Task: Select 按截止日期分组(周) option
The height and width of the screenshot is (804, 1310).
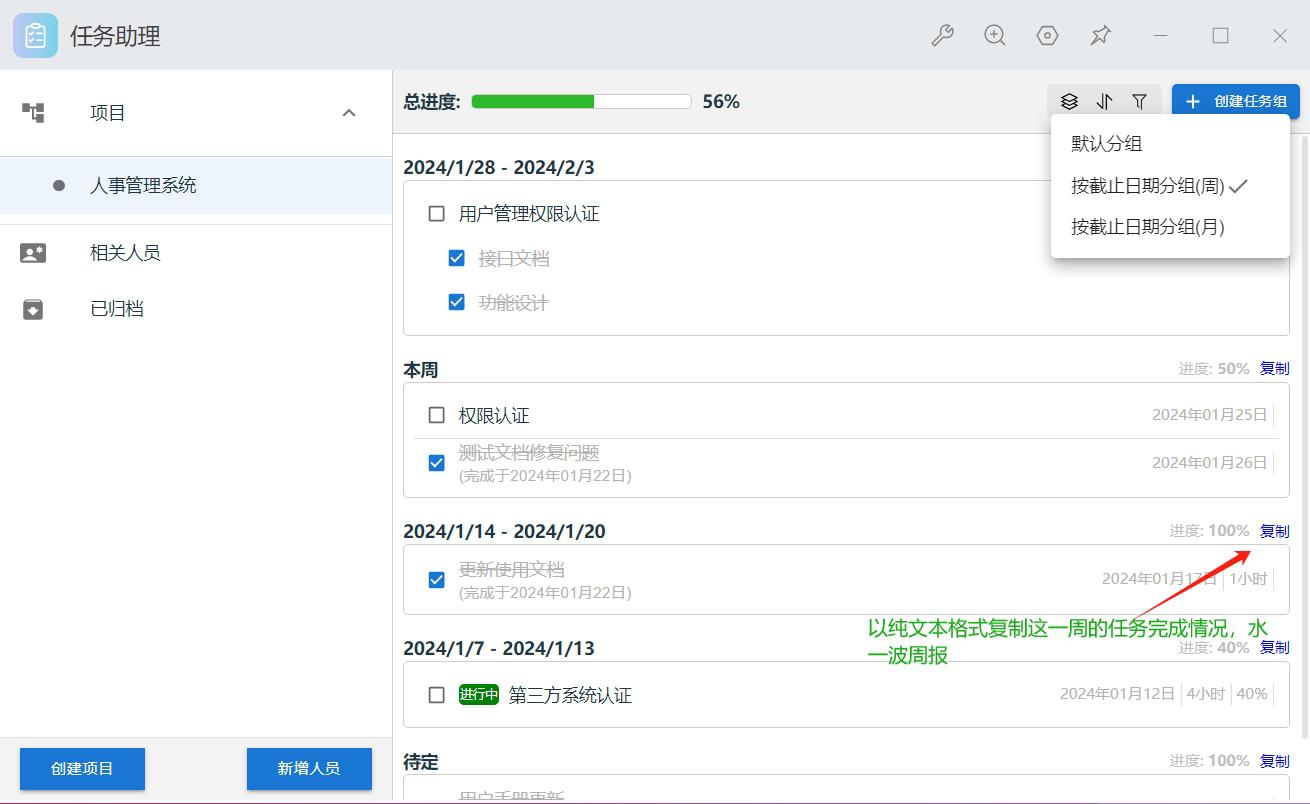Action: (x=1147, y=185)
